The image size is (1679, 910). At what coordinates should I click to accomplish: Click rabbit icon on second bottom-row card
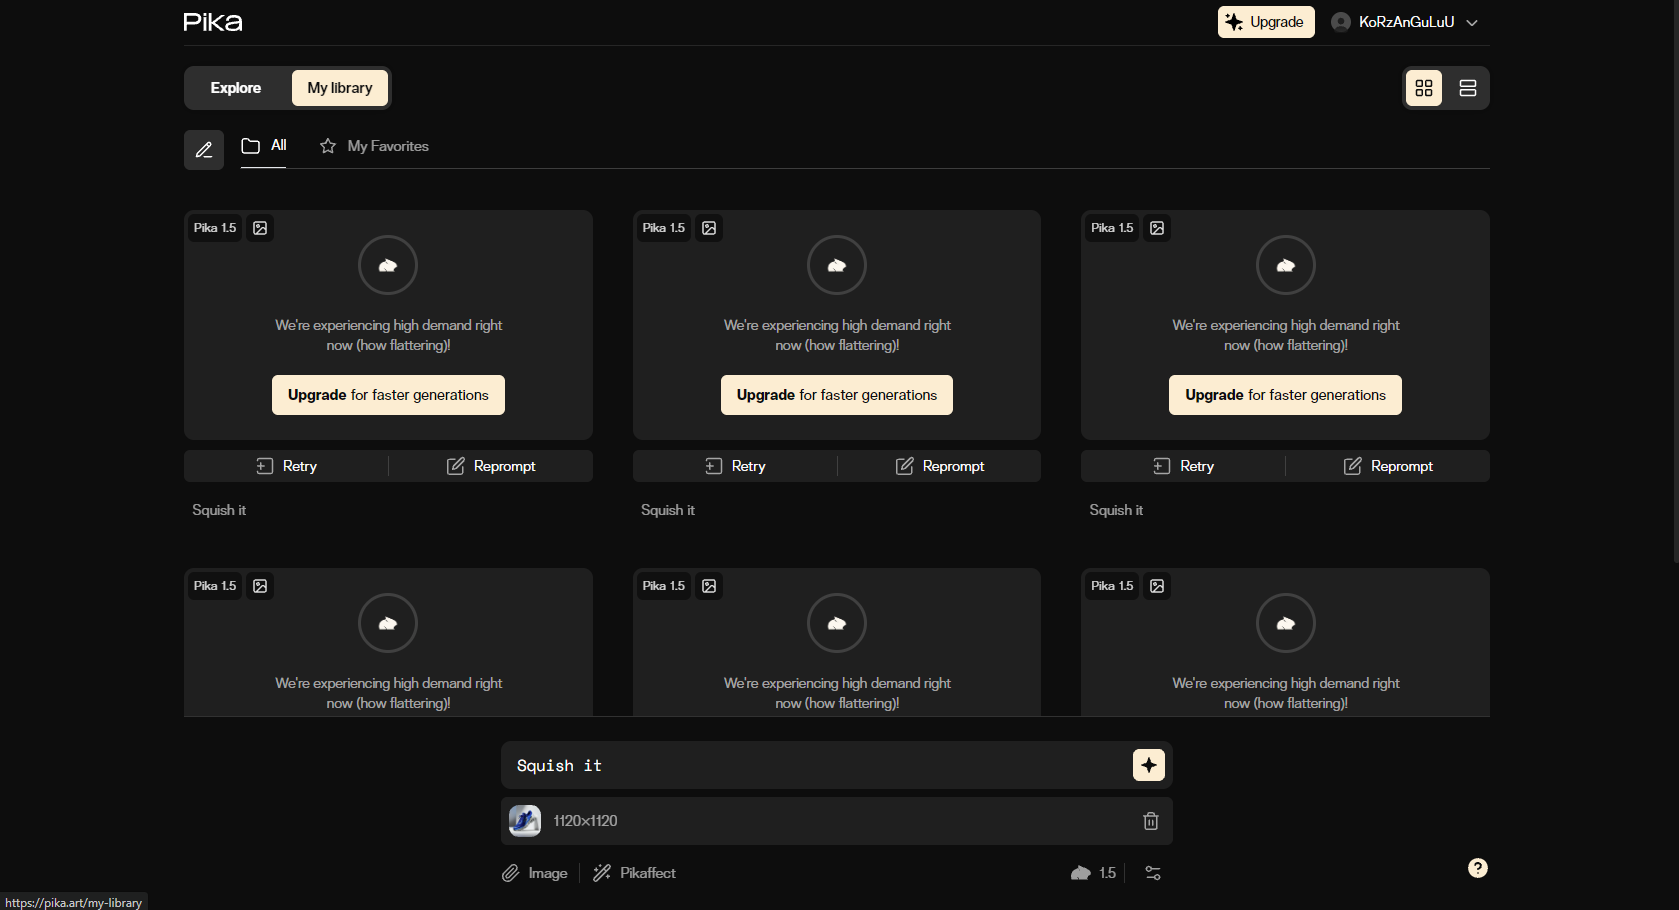[x=837, y=623]
